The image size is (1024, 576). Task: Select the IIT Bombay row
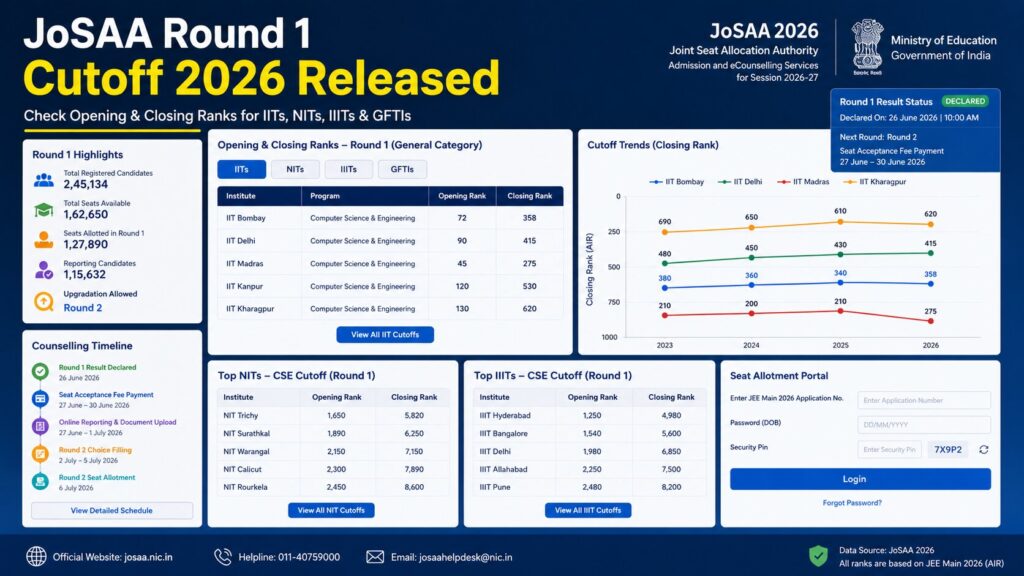coord(391,218)
